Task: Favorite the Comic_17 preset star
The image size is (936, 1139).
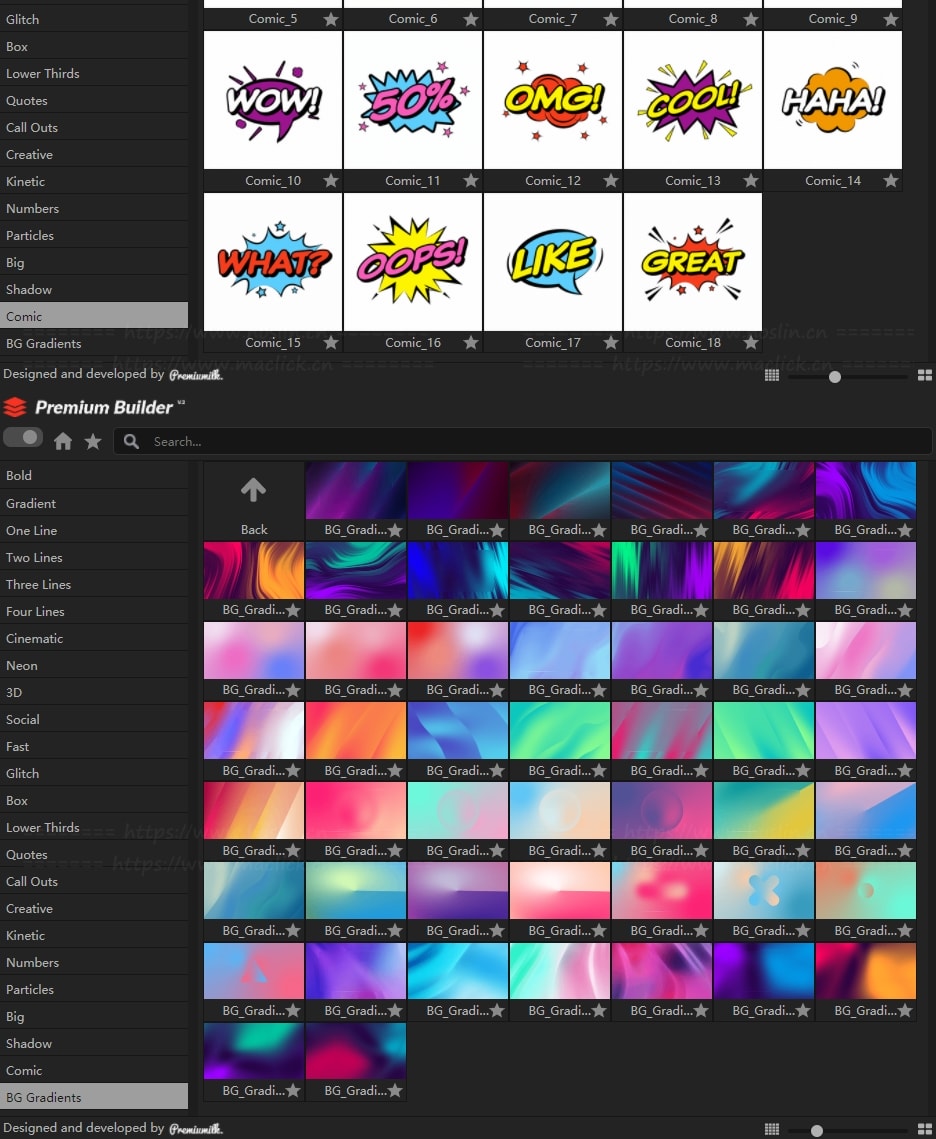Action: (611, 342)
